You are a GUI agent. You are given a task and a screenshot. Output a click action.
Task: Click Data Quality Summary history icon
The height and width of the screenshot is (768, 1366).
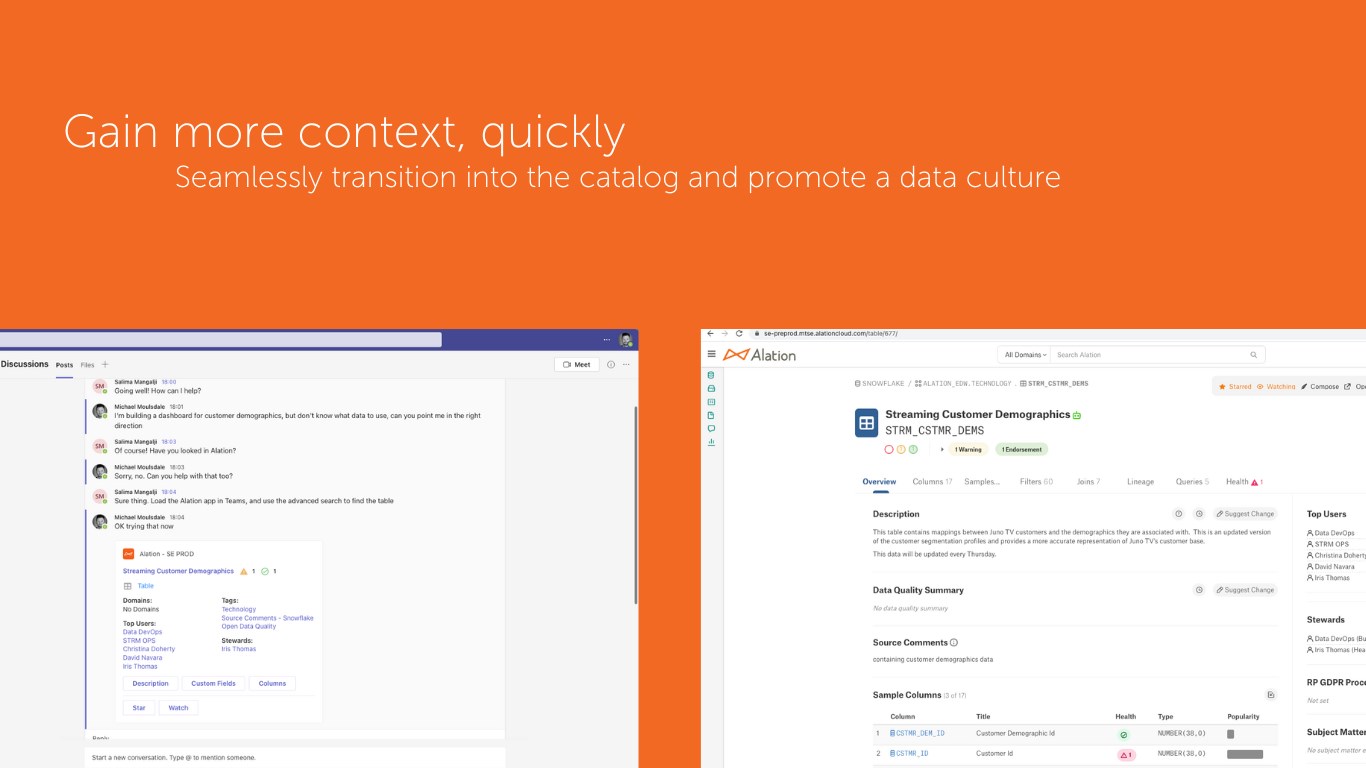tap(1199, 590)
